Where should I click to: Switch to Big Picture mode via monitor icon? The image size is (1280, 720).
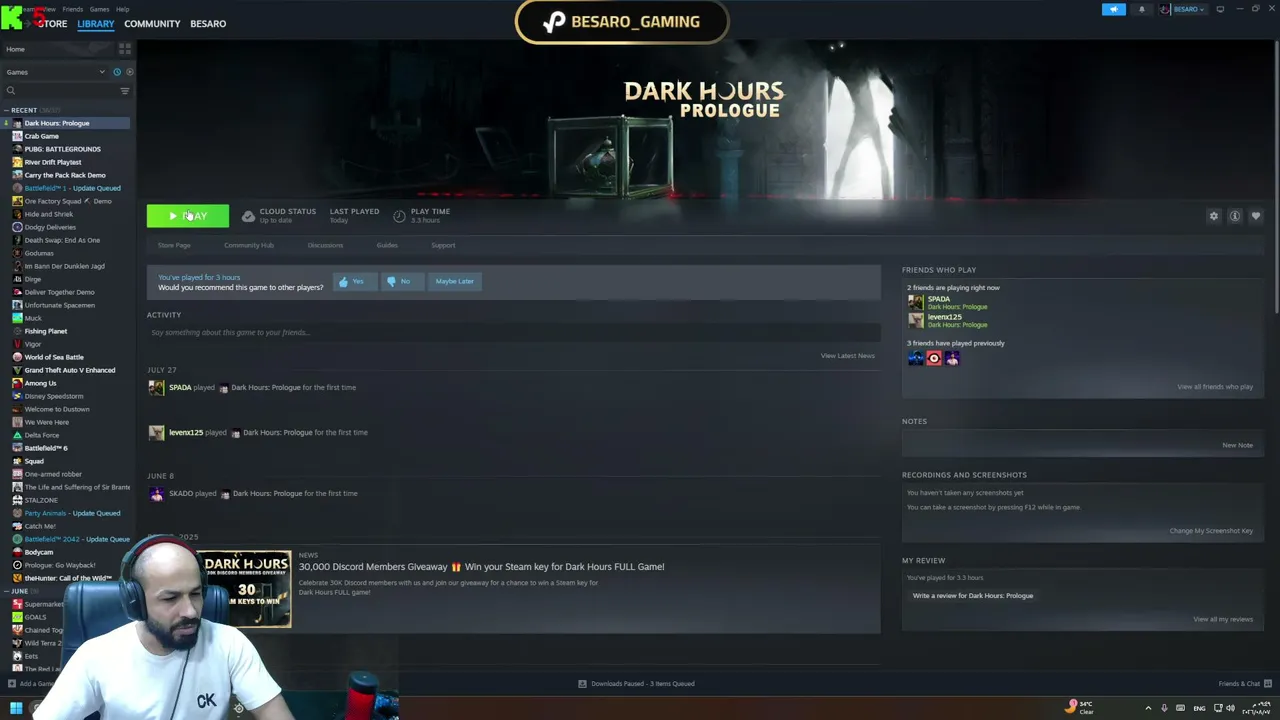click(x=1220, y=9)
